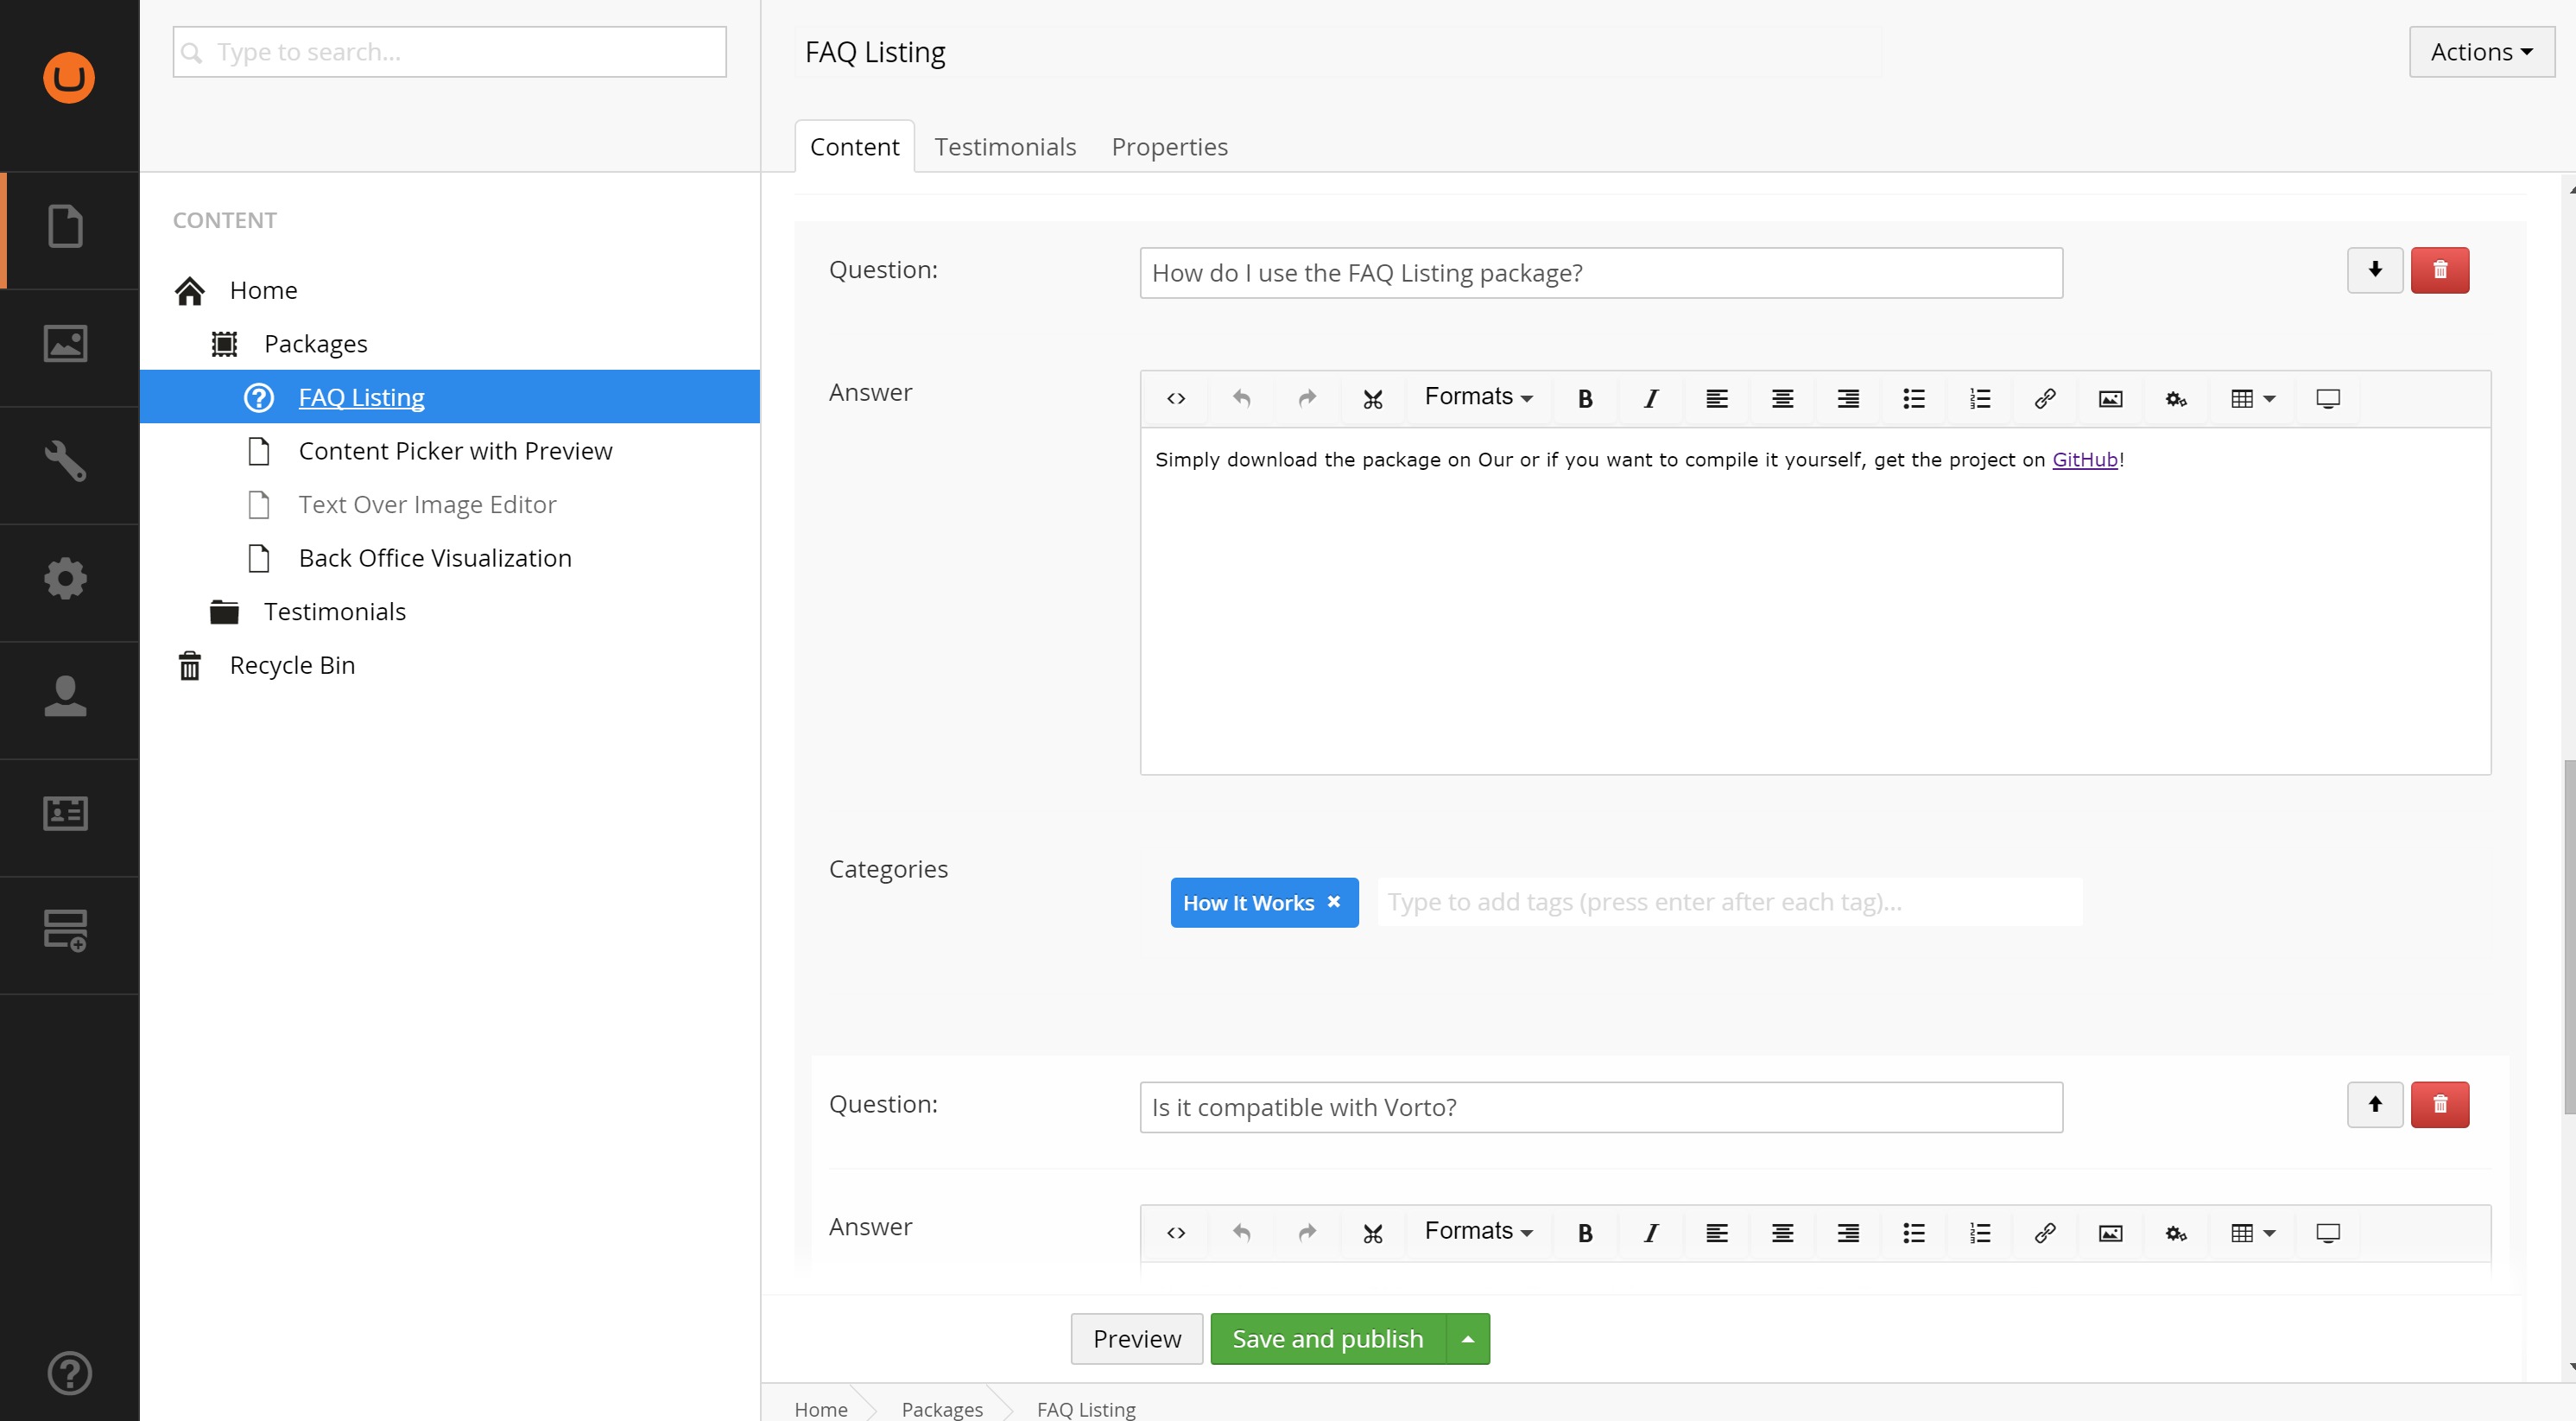Insert link in second Answer editor
Image resolution: width=2576 pixels, height=1421 pixels.
pos(2045,1233)
